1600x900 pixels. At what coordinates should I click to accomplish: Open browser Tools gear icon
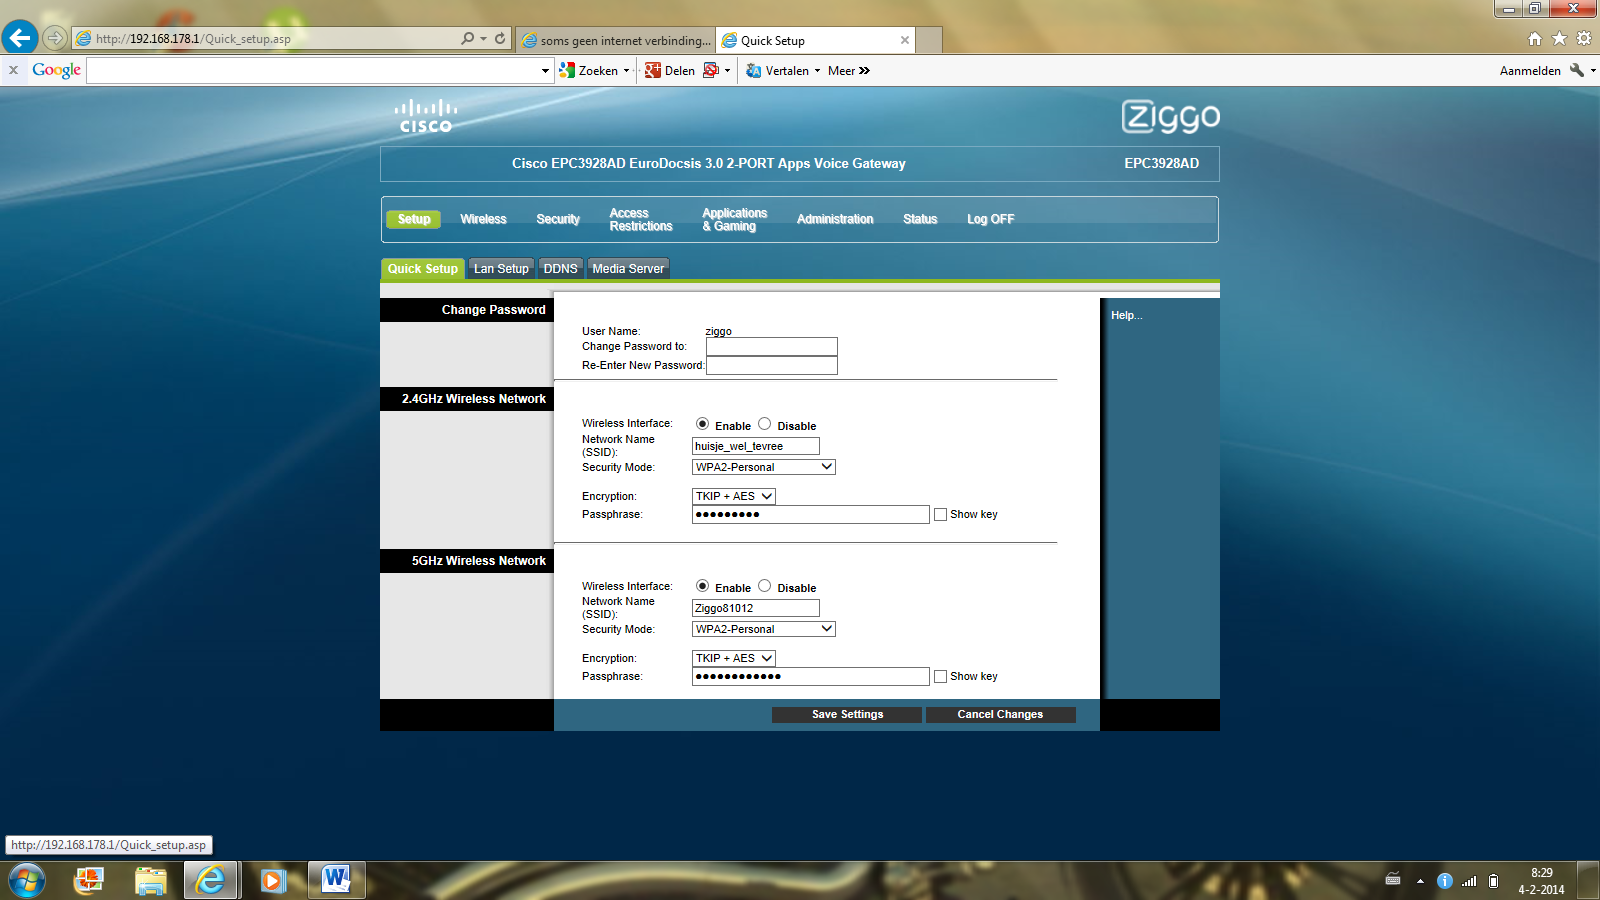(x=1584, y=39)
